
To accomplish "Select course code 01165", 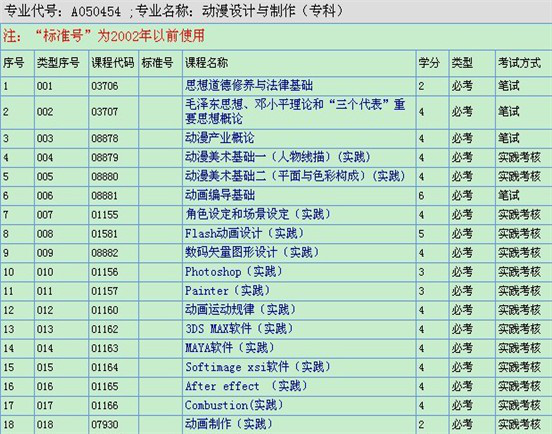I will (x=105, y=386).
